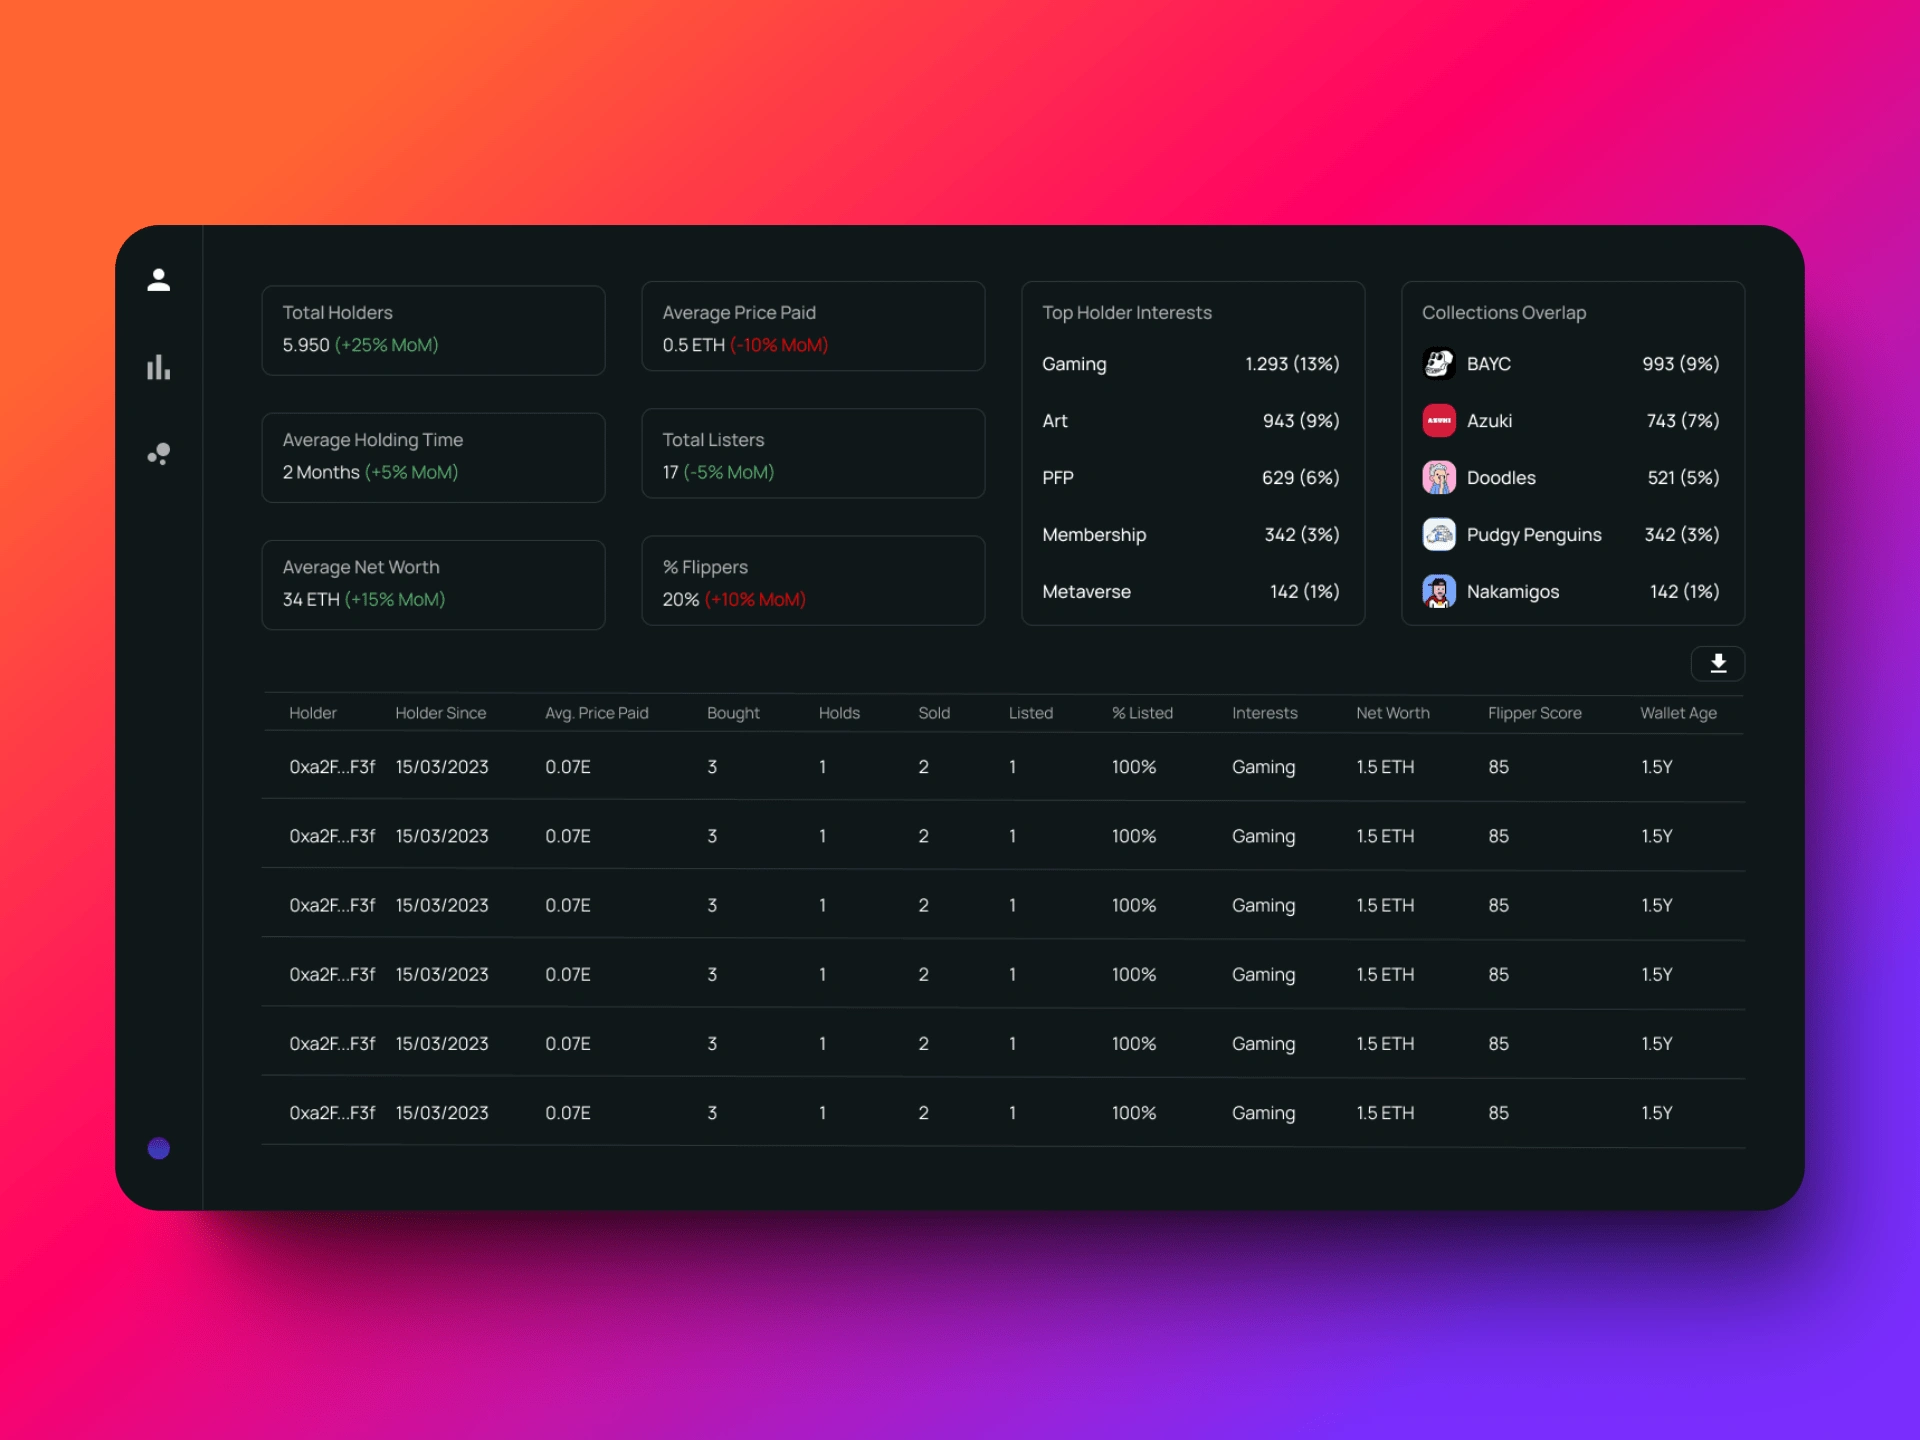Click the 943 (9%) Art value
Screen dimensions: 1920x1440
tap(1301, 421)
